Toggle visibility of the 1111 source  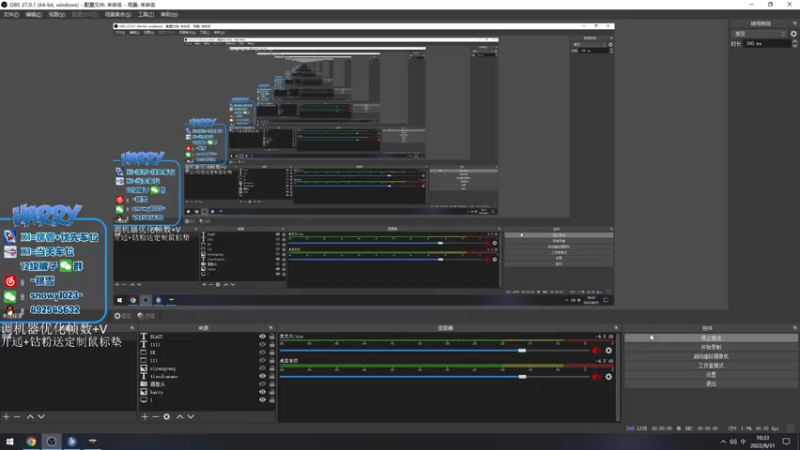pos(262,344)
